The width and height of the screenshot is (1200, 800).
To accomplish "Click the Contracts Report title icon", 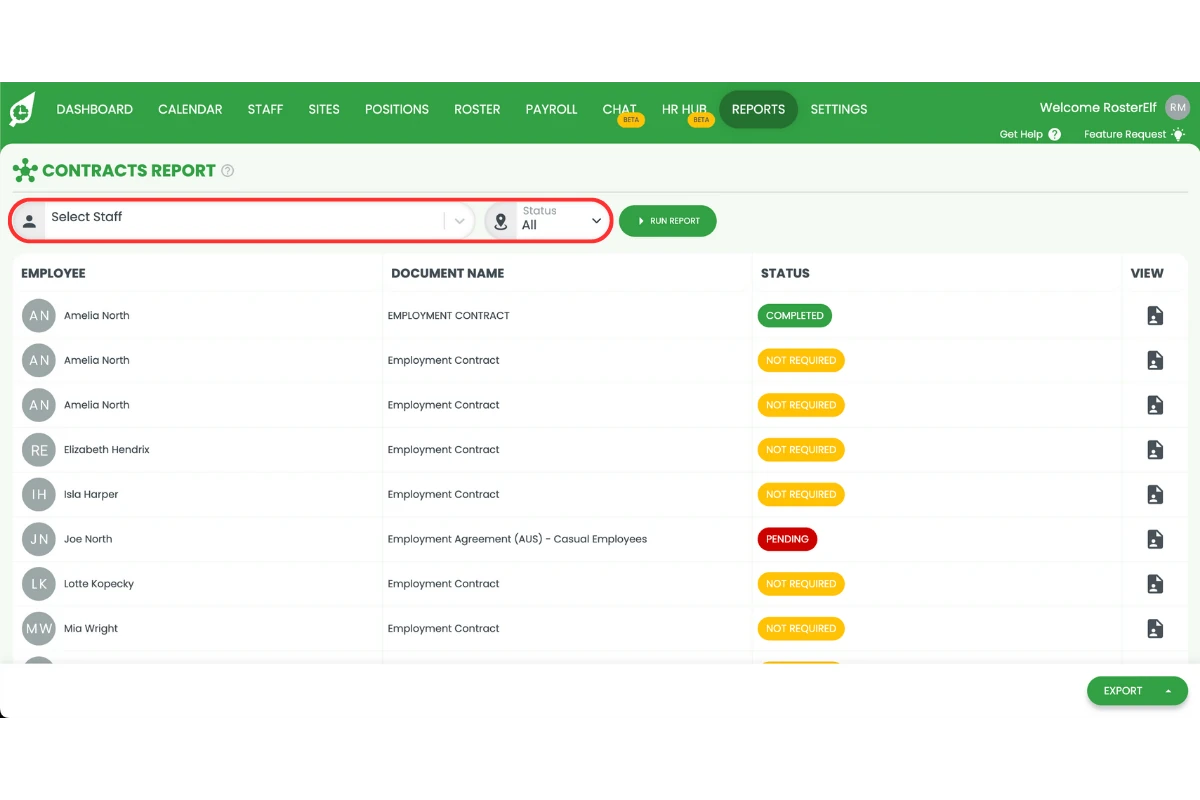I will pyautogui.click(x=24, y=171).
